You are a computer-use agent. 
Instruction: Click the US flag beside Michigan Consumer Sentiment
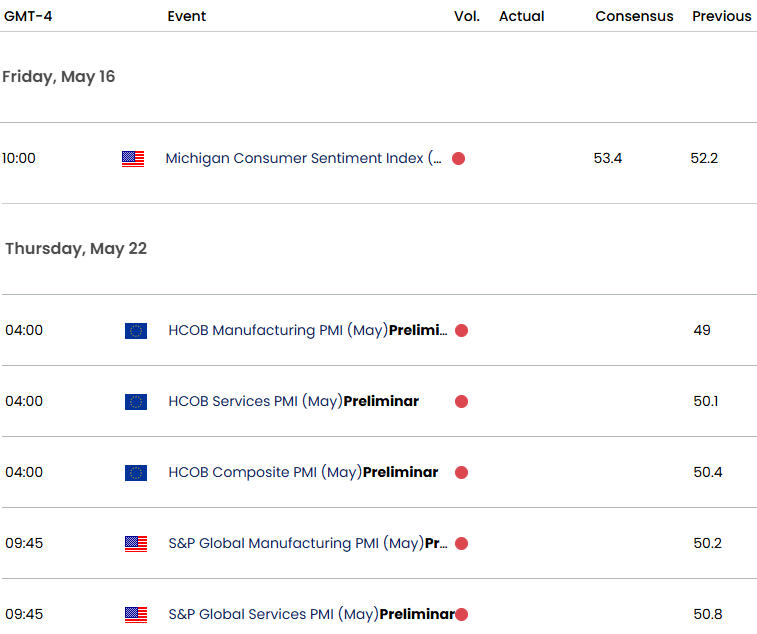[x=133, y=158]
